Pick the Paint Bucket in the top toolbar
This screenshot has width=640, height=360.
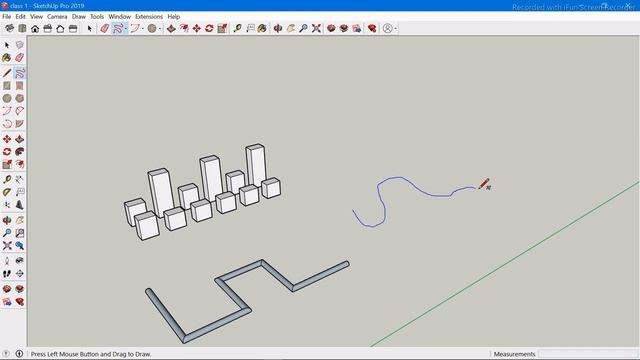click(262, 28)
